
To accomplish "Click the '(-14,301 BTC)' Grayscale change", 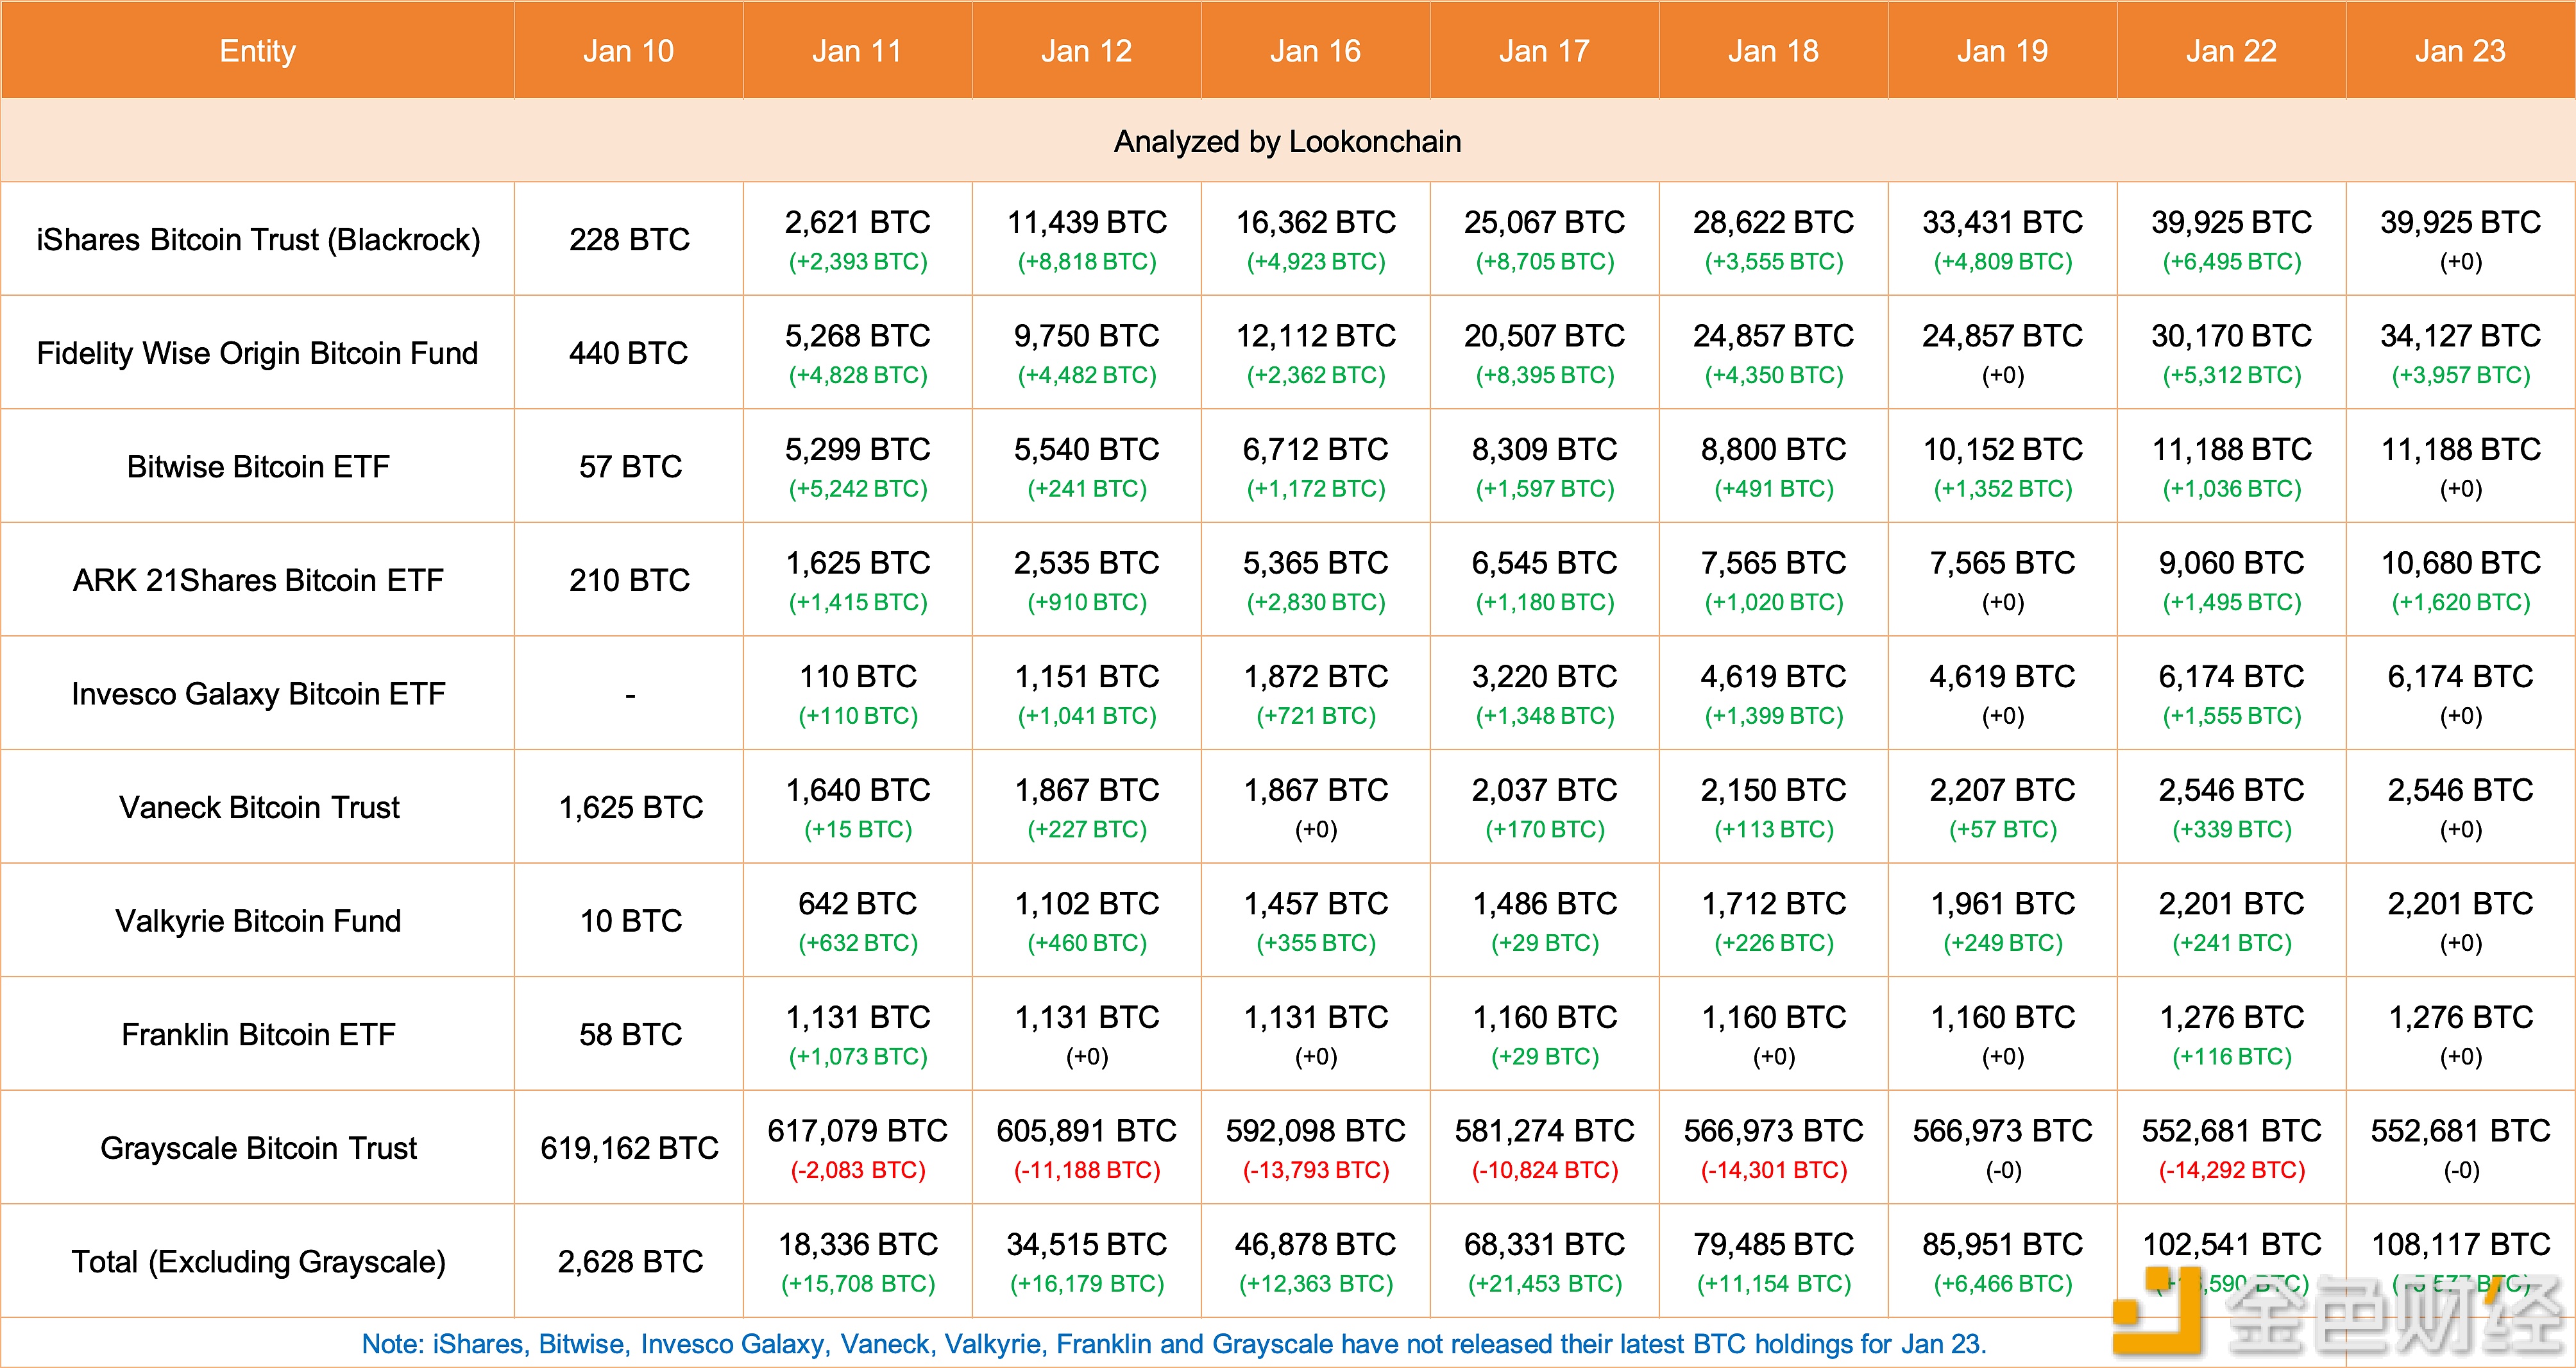I will click(1774, 1170).
